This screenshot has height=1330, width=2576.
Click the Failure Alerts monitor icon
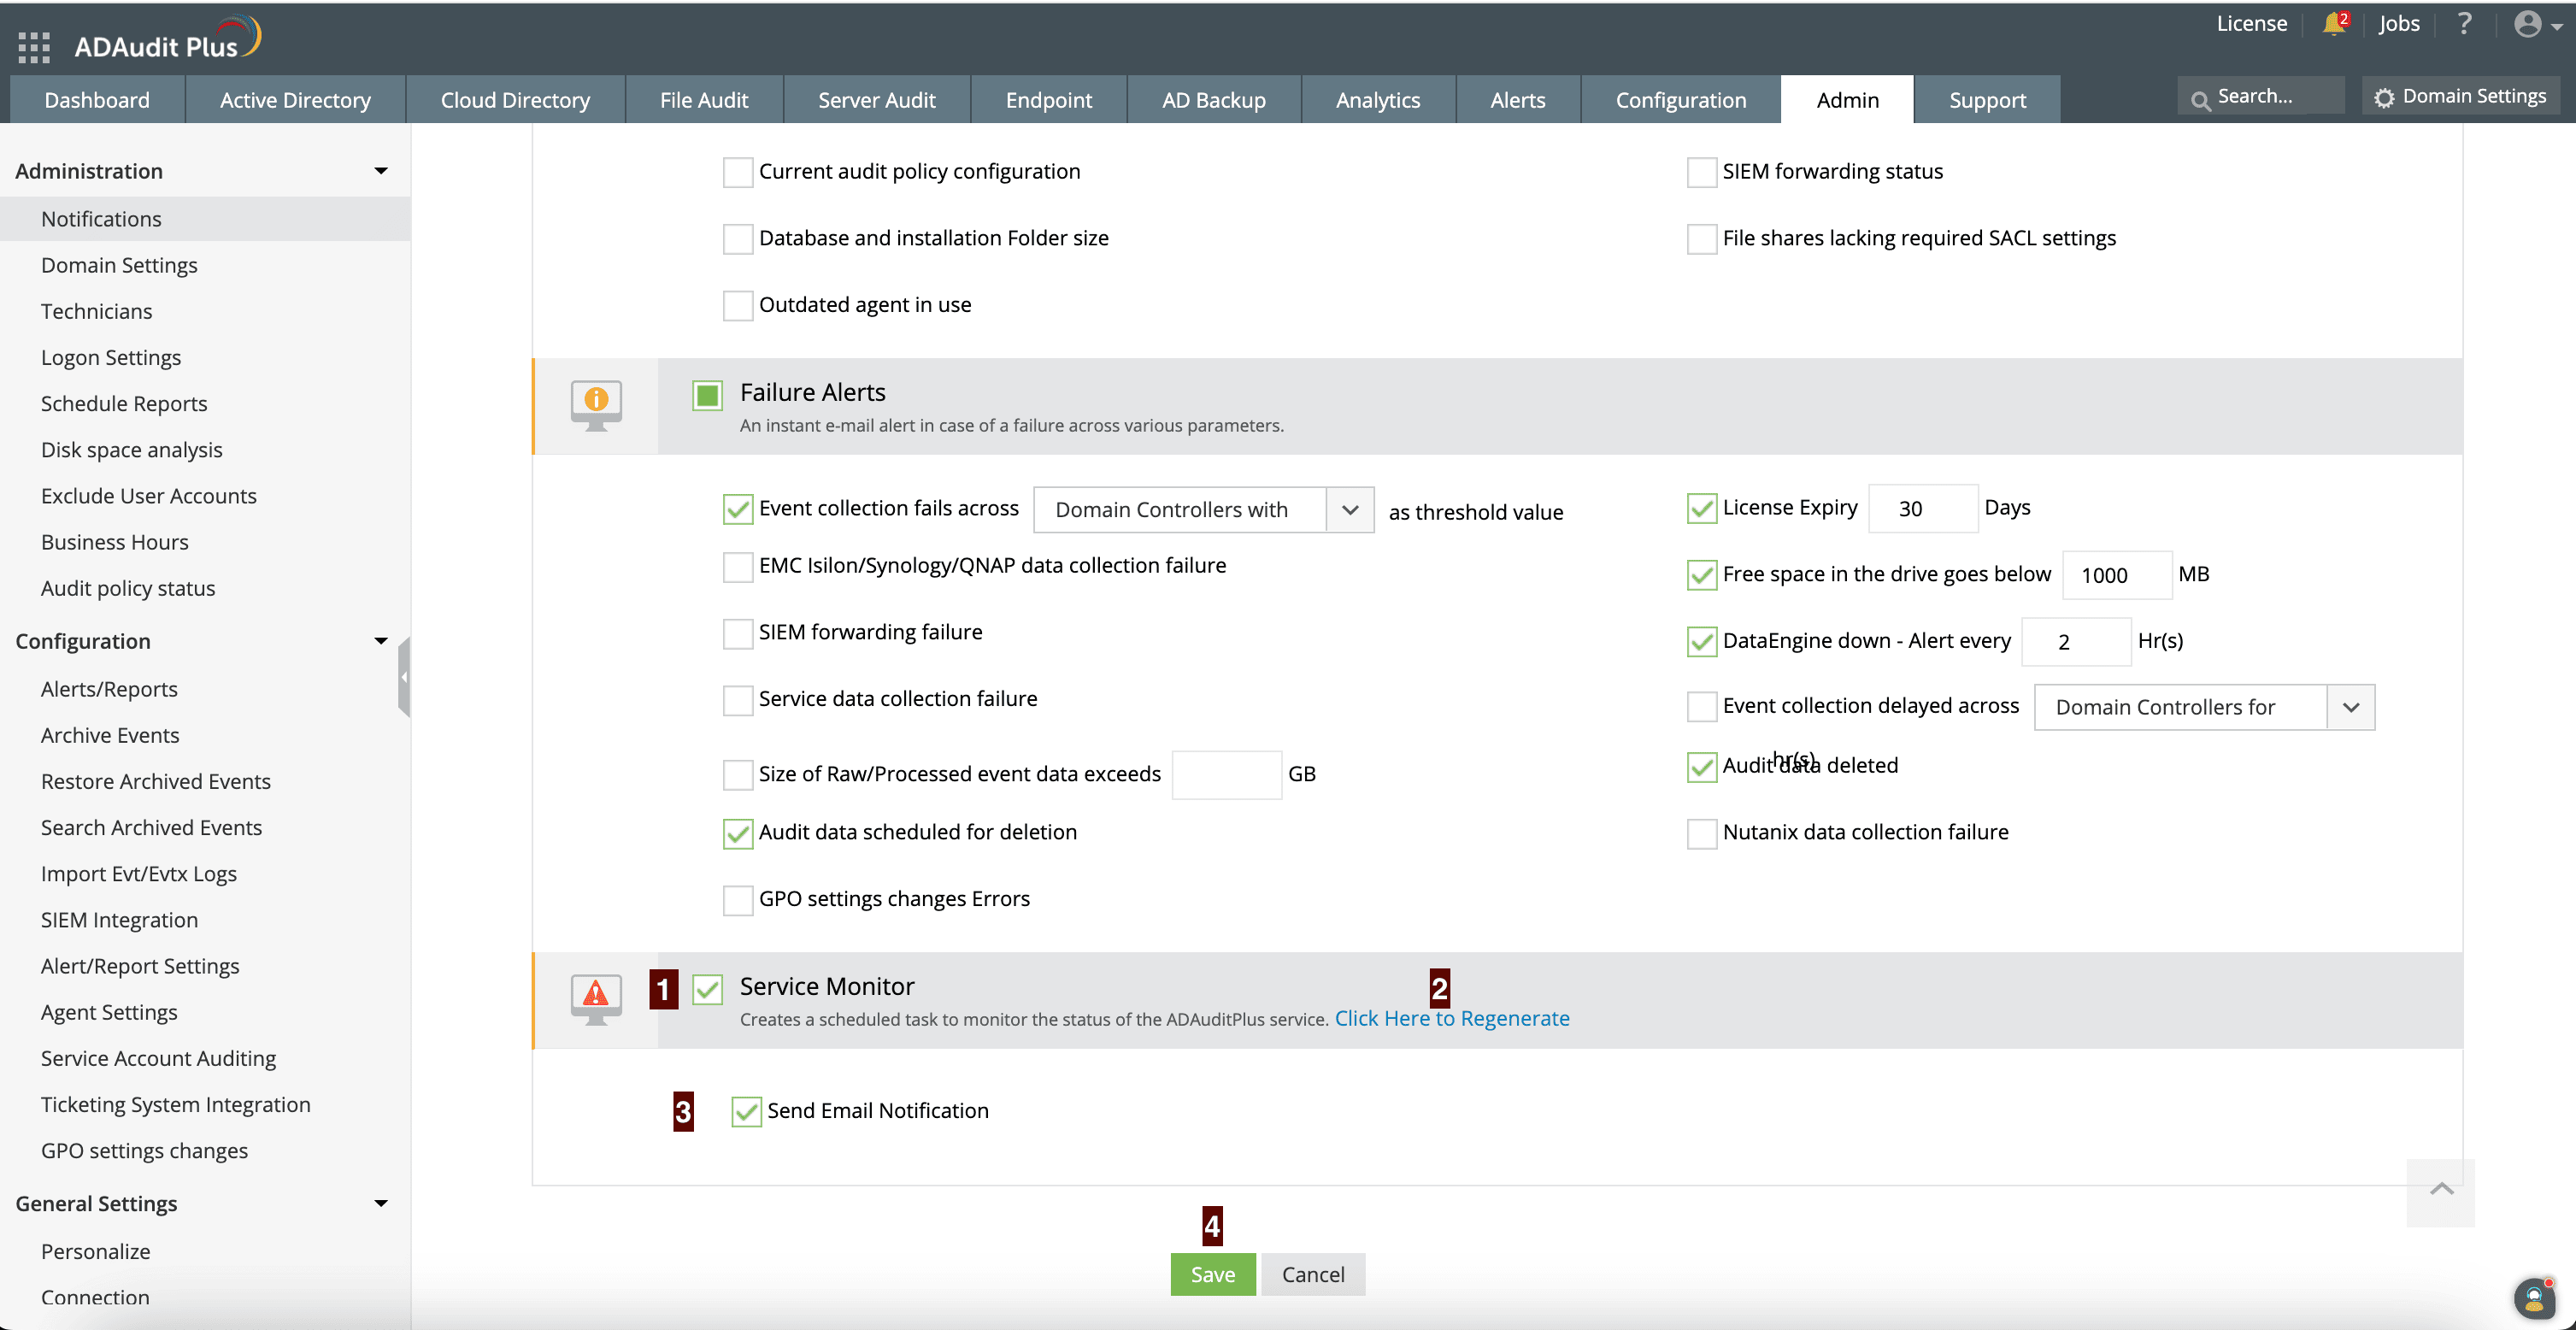(596, 405)
